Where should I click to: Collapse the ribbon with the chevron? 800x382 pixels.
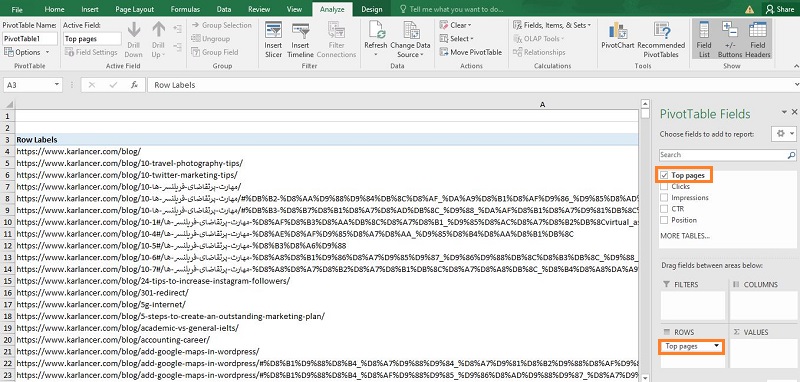click(795, 66)
